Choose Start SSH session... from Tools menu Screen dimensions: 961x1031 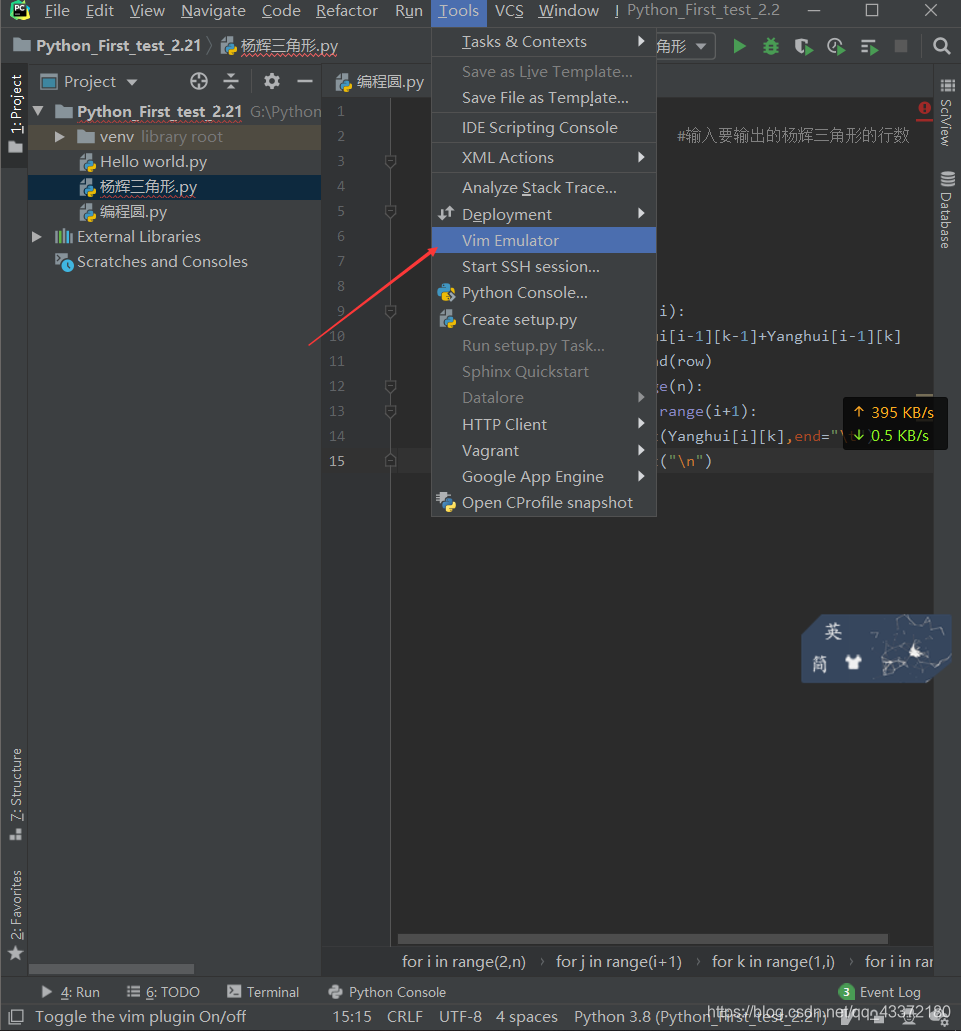pyautogui.click(x=544, y=267)
